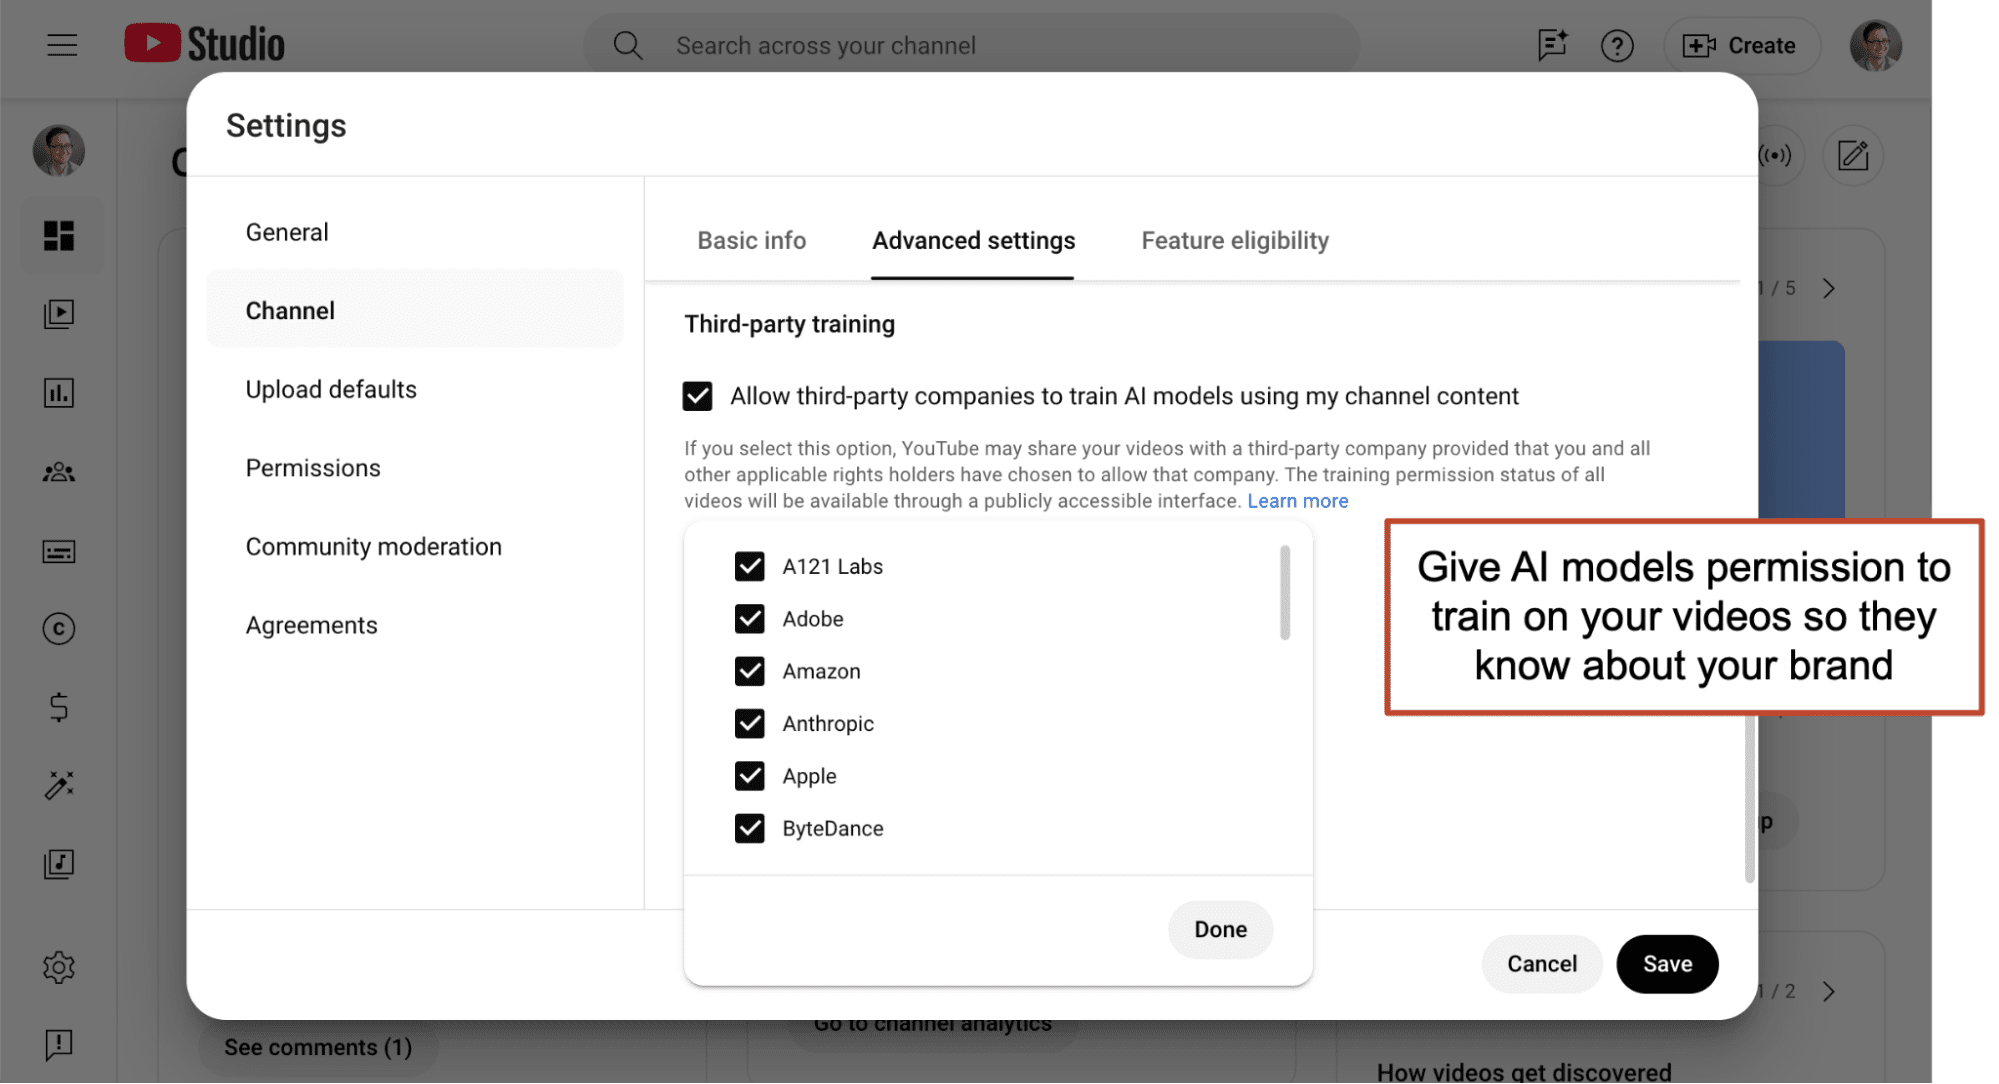Viewport: 1999px width, 1084px height.
Task: Open the help question mark icon
Action: (x=1617, y=45)
